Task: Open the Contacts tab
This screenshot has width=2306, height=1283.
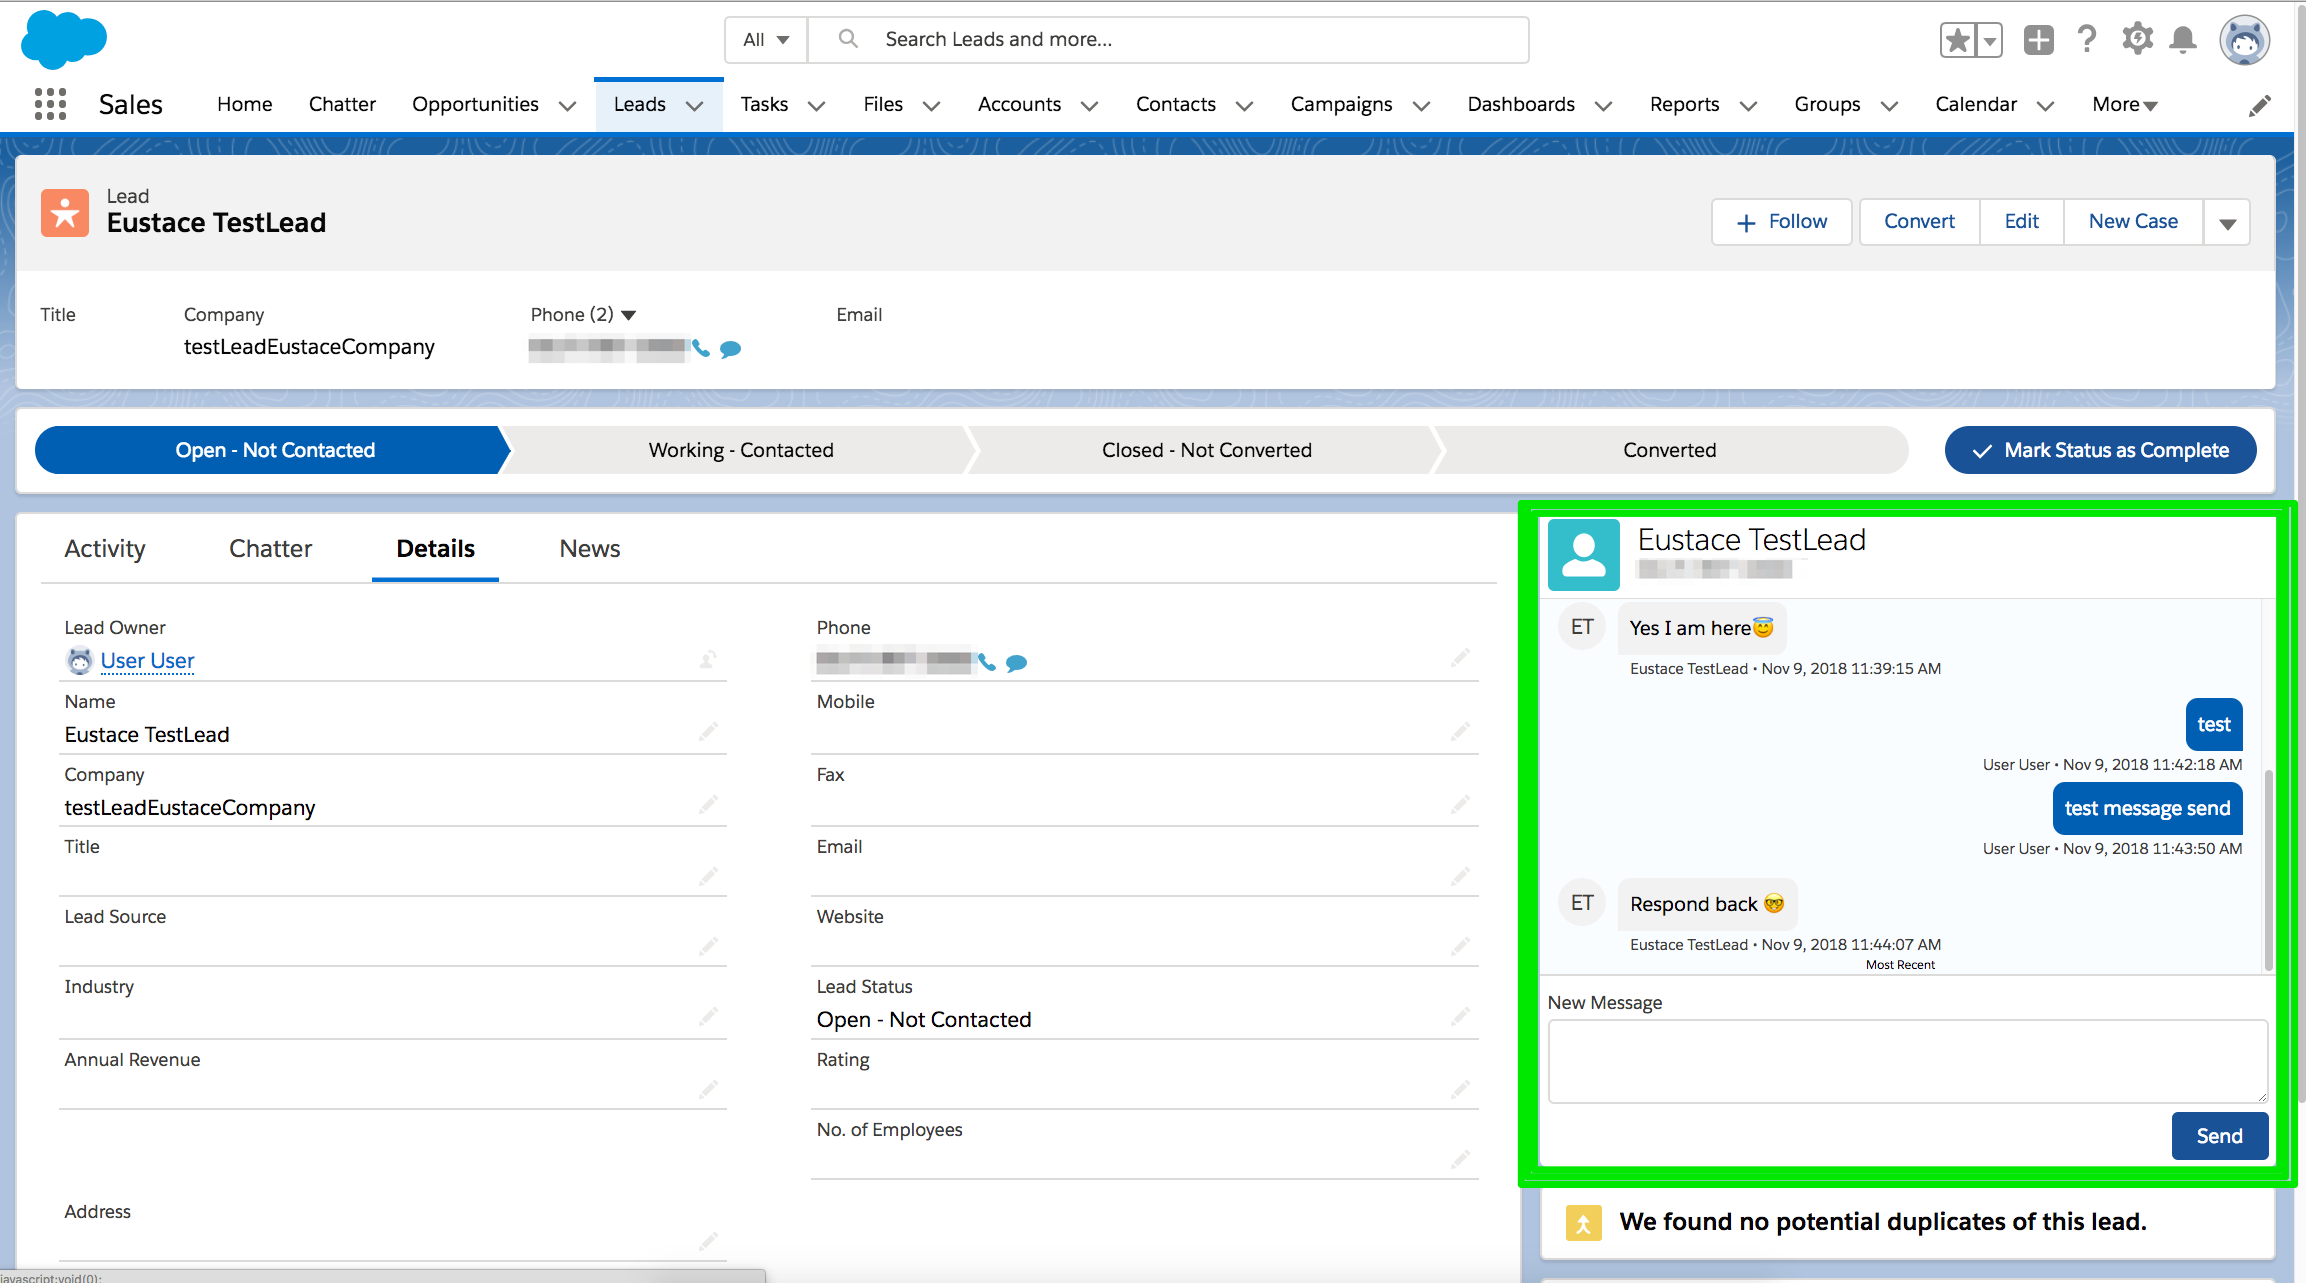Action: coord(1175,104)
